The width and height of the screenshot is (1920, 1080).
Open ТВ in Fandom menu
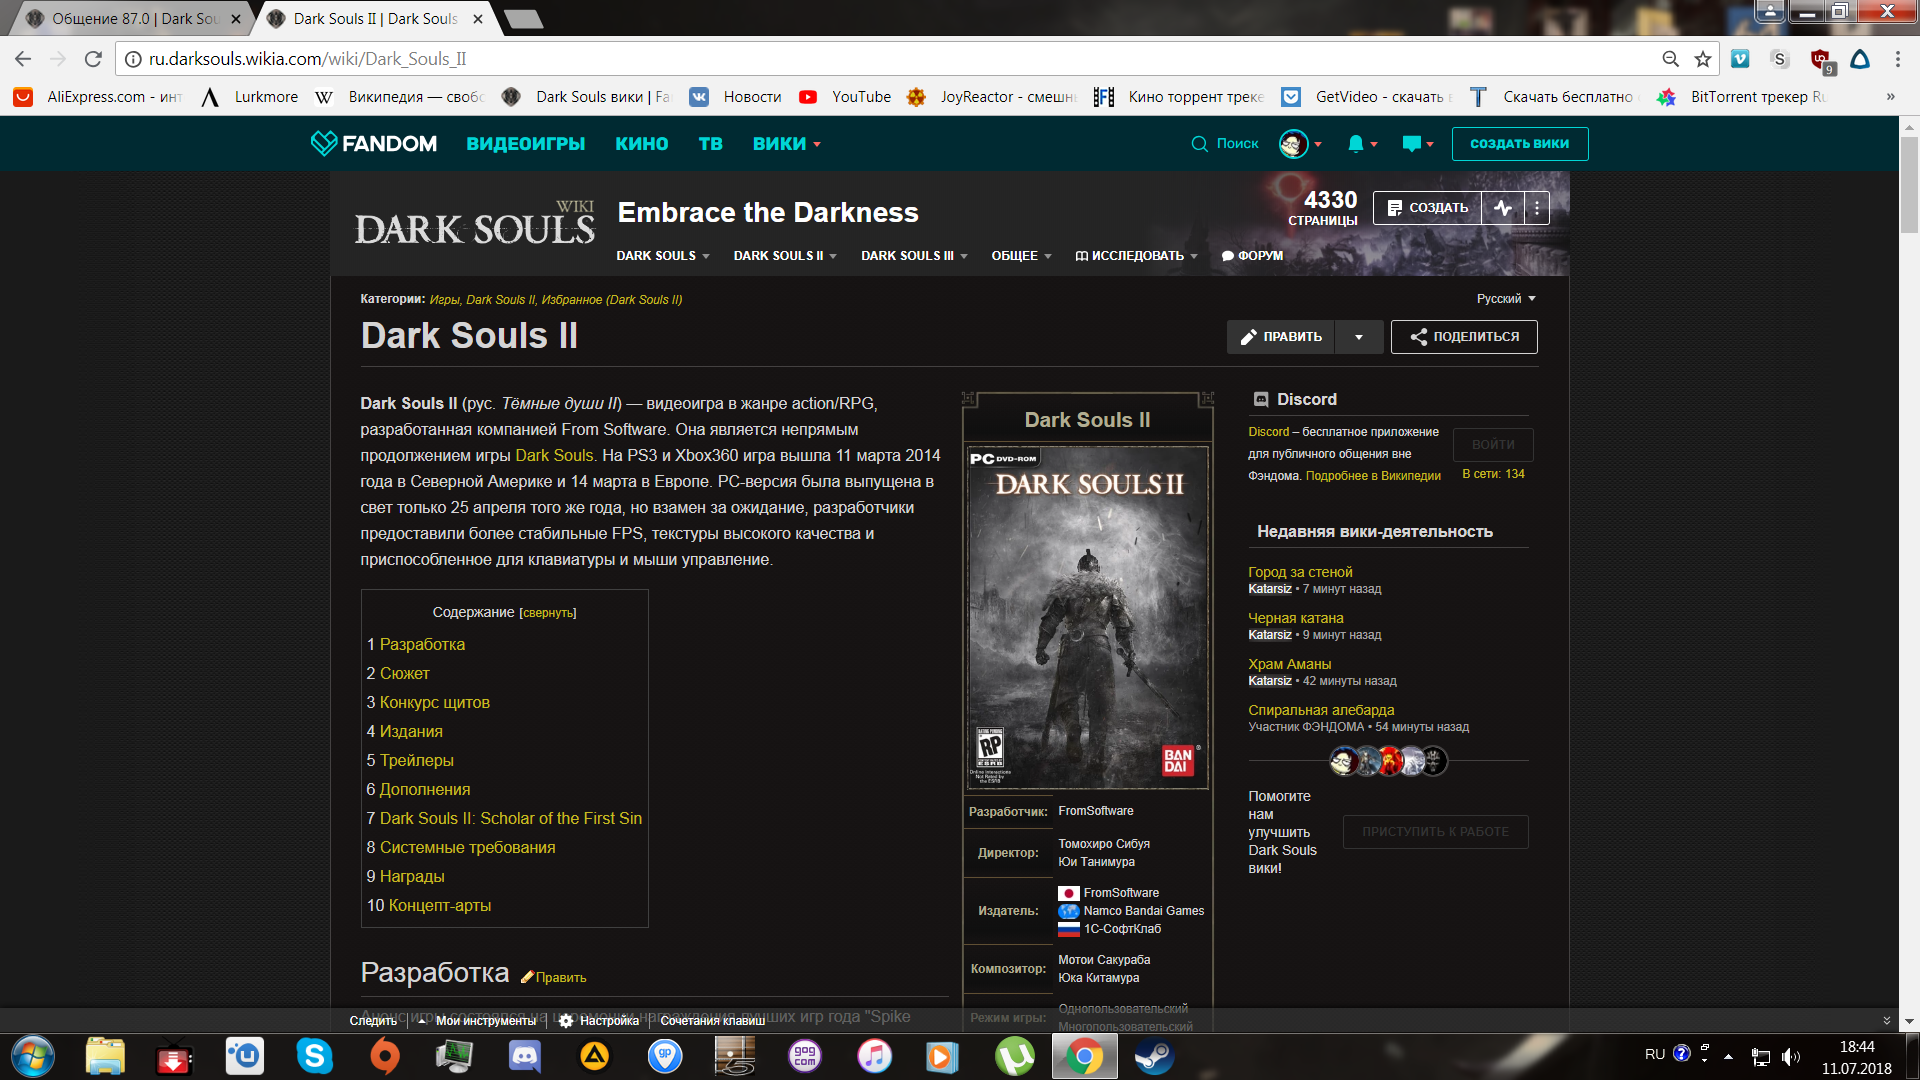[711, 144]
